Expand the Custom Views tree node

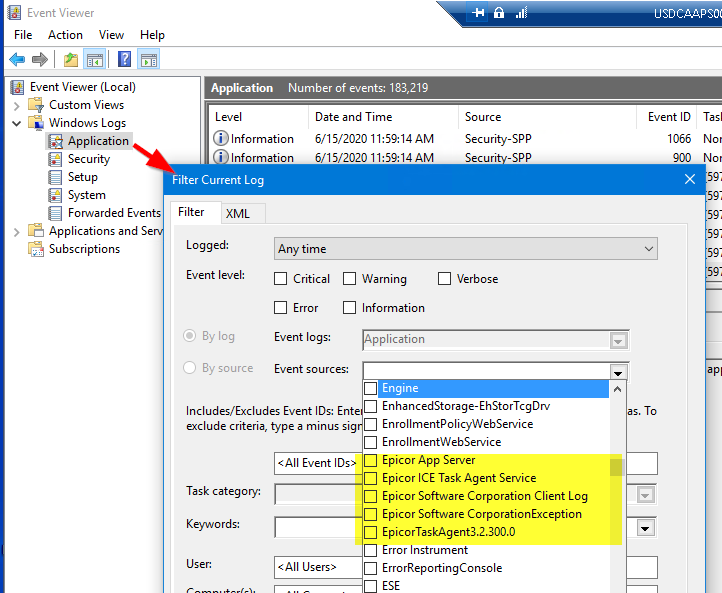point(17,105)
